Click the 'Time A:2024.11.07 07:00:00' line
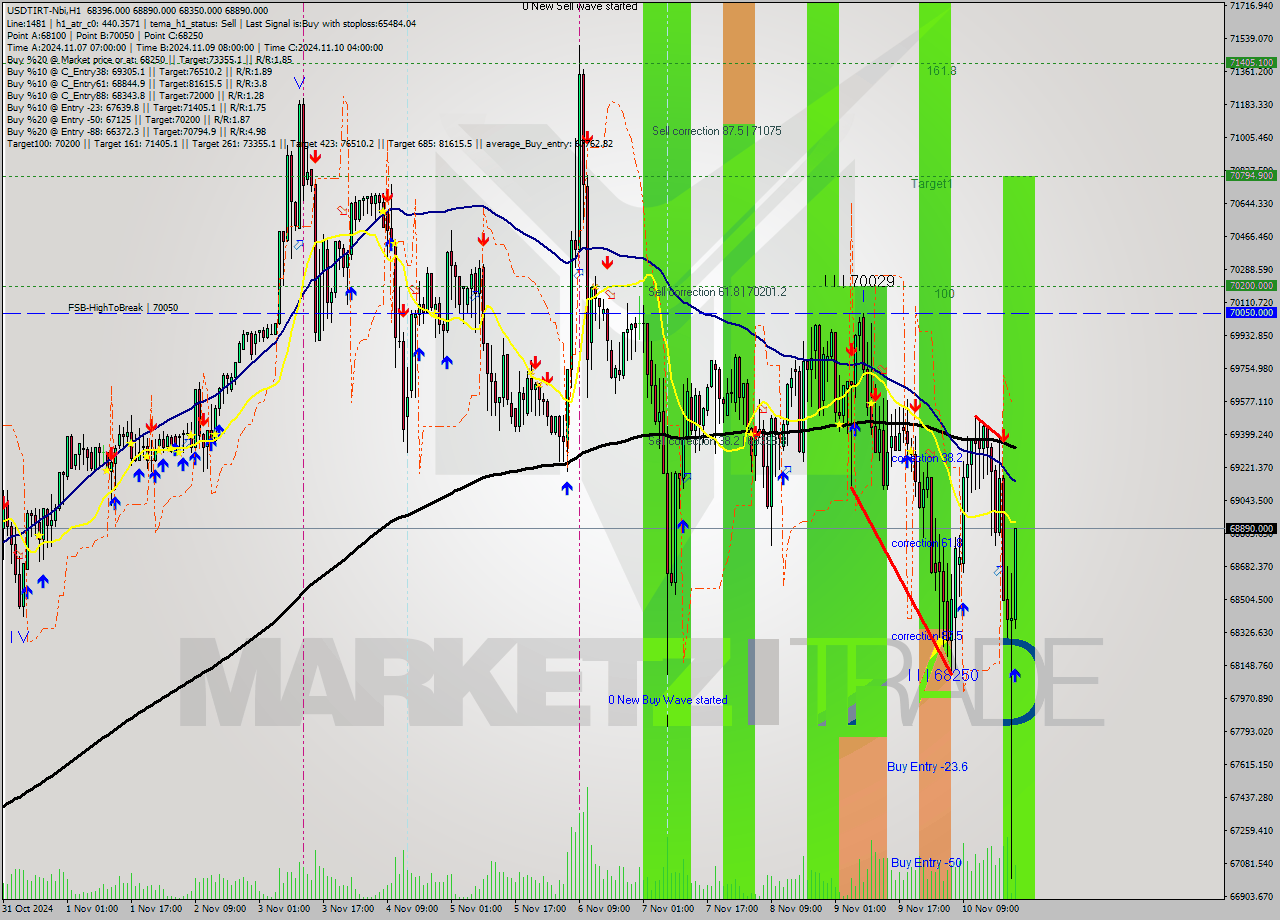 (194, 47)
